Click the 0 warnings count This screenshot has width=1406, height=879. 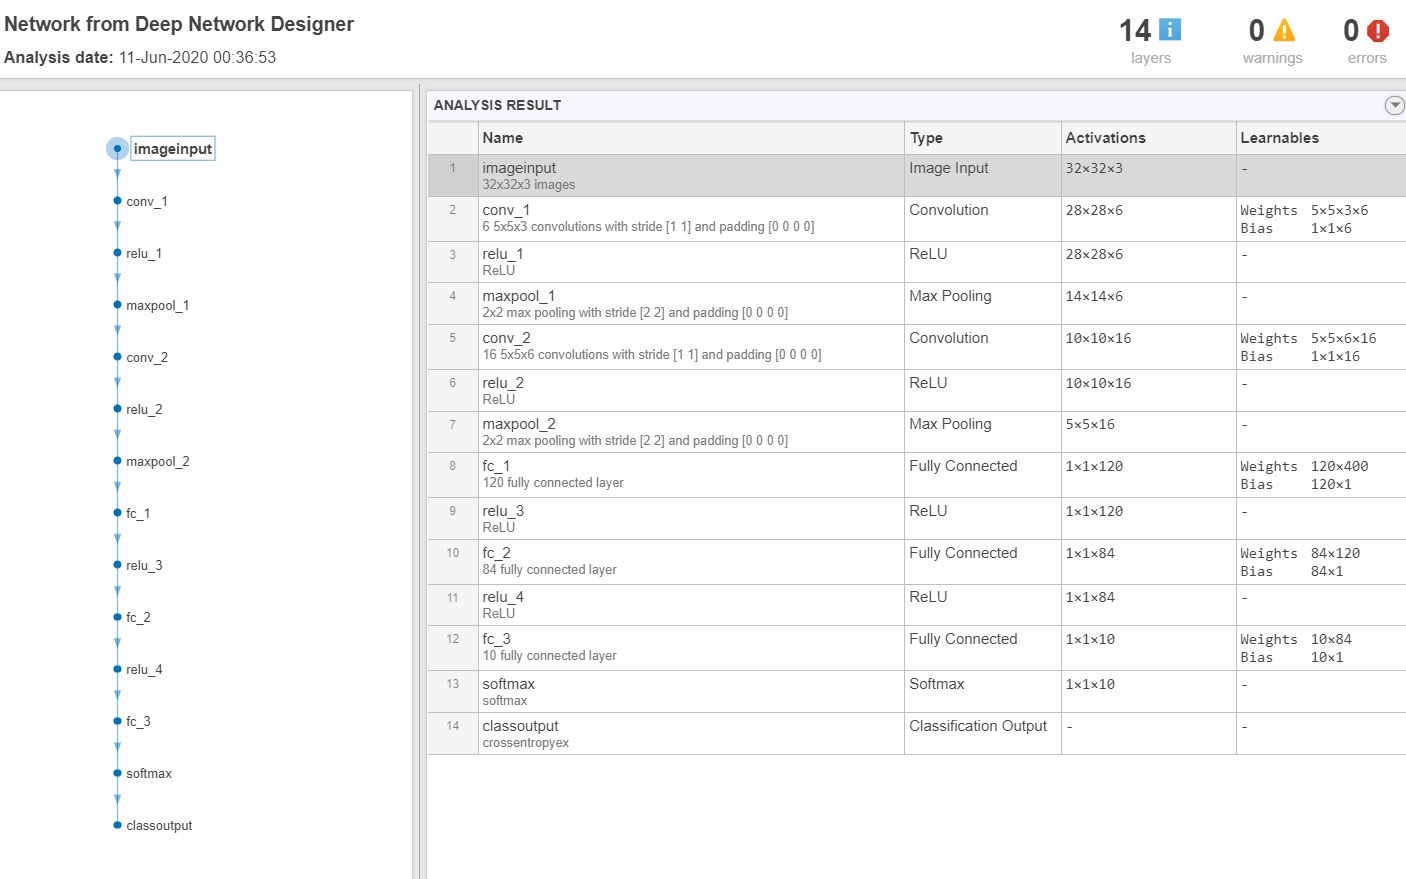tap(1257, 31)
